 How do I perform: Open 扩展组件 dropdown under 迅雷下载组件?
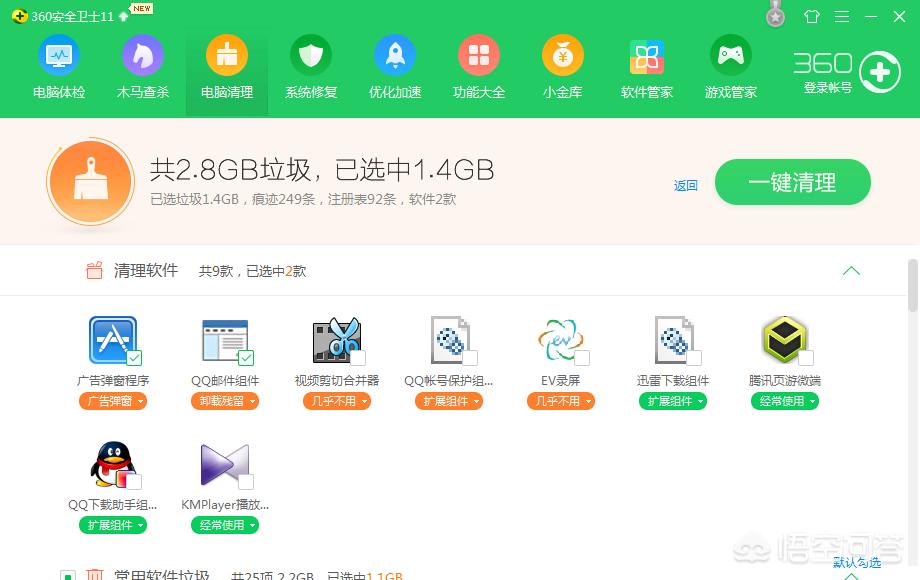click(x=673, y=401)
